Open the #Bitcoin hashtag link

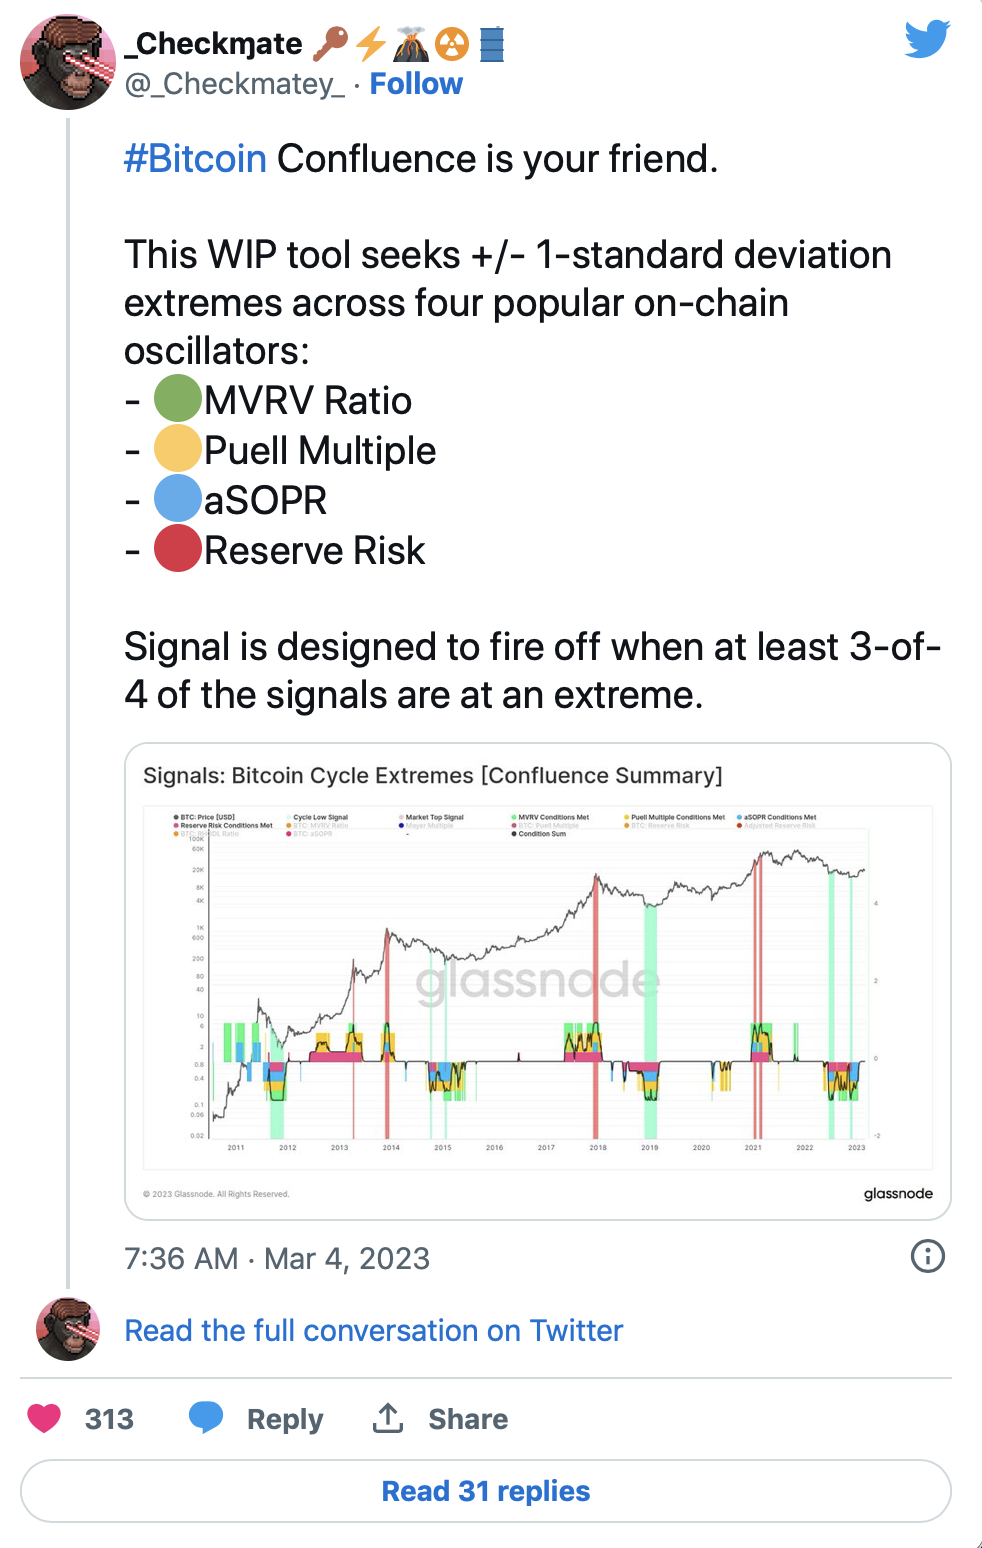195,159
